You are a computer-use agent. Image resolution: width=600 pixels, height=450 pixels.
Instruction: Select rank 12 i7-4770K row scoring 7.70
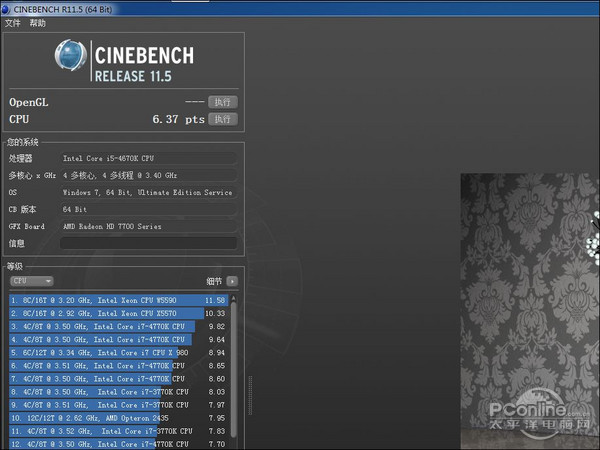119,444
